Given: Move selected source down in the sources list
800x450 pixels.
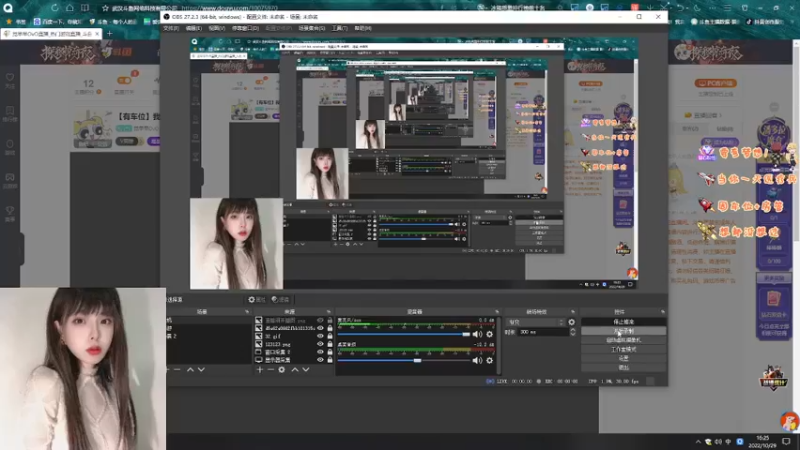Looking at the screenshot, I should click(306, 369).
